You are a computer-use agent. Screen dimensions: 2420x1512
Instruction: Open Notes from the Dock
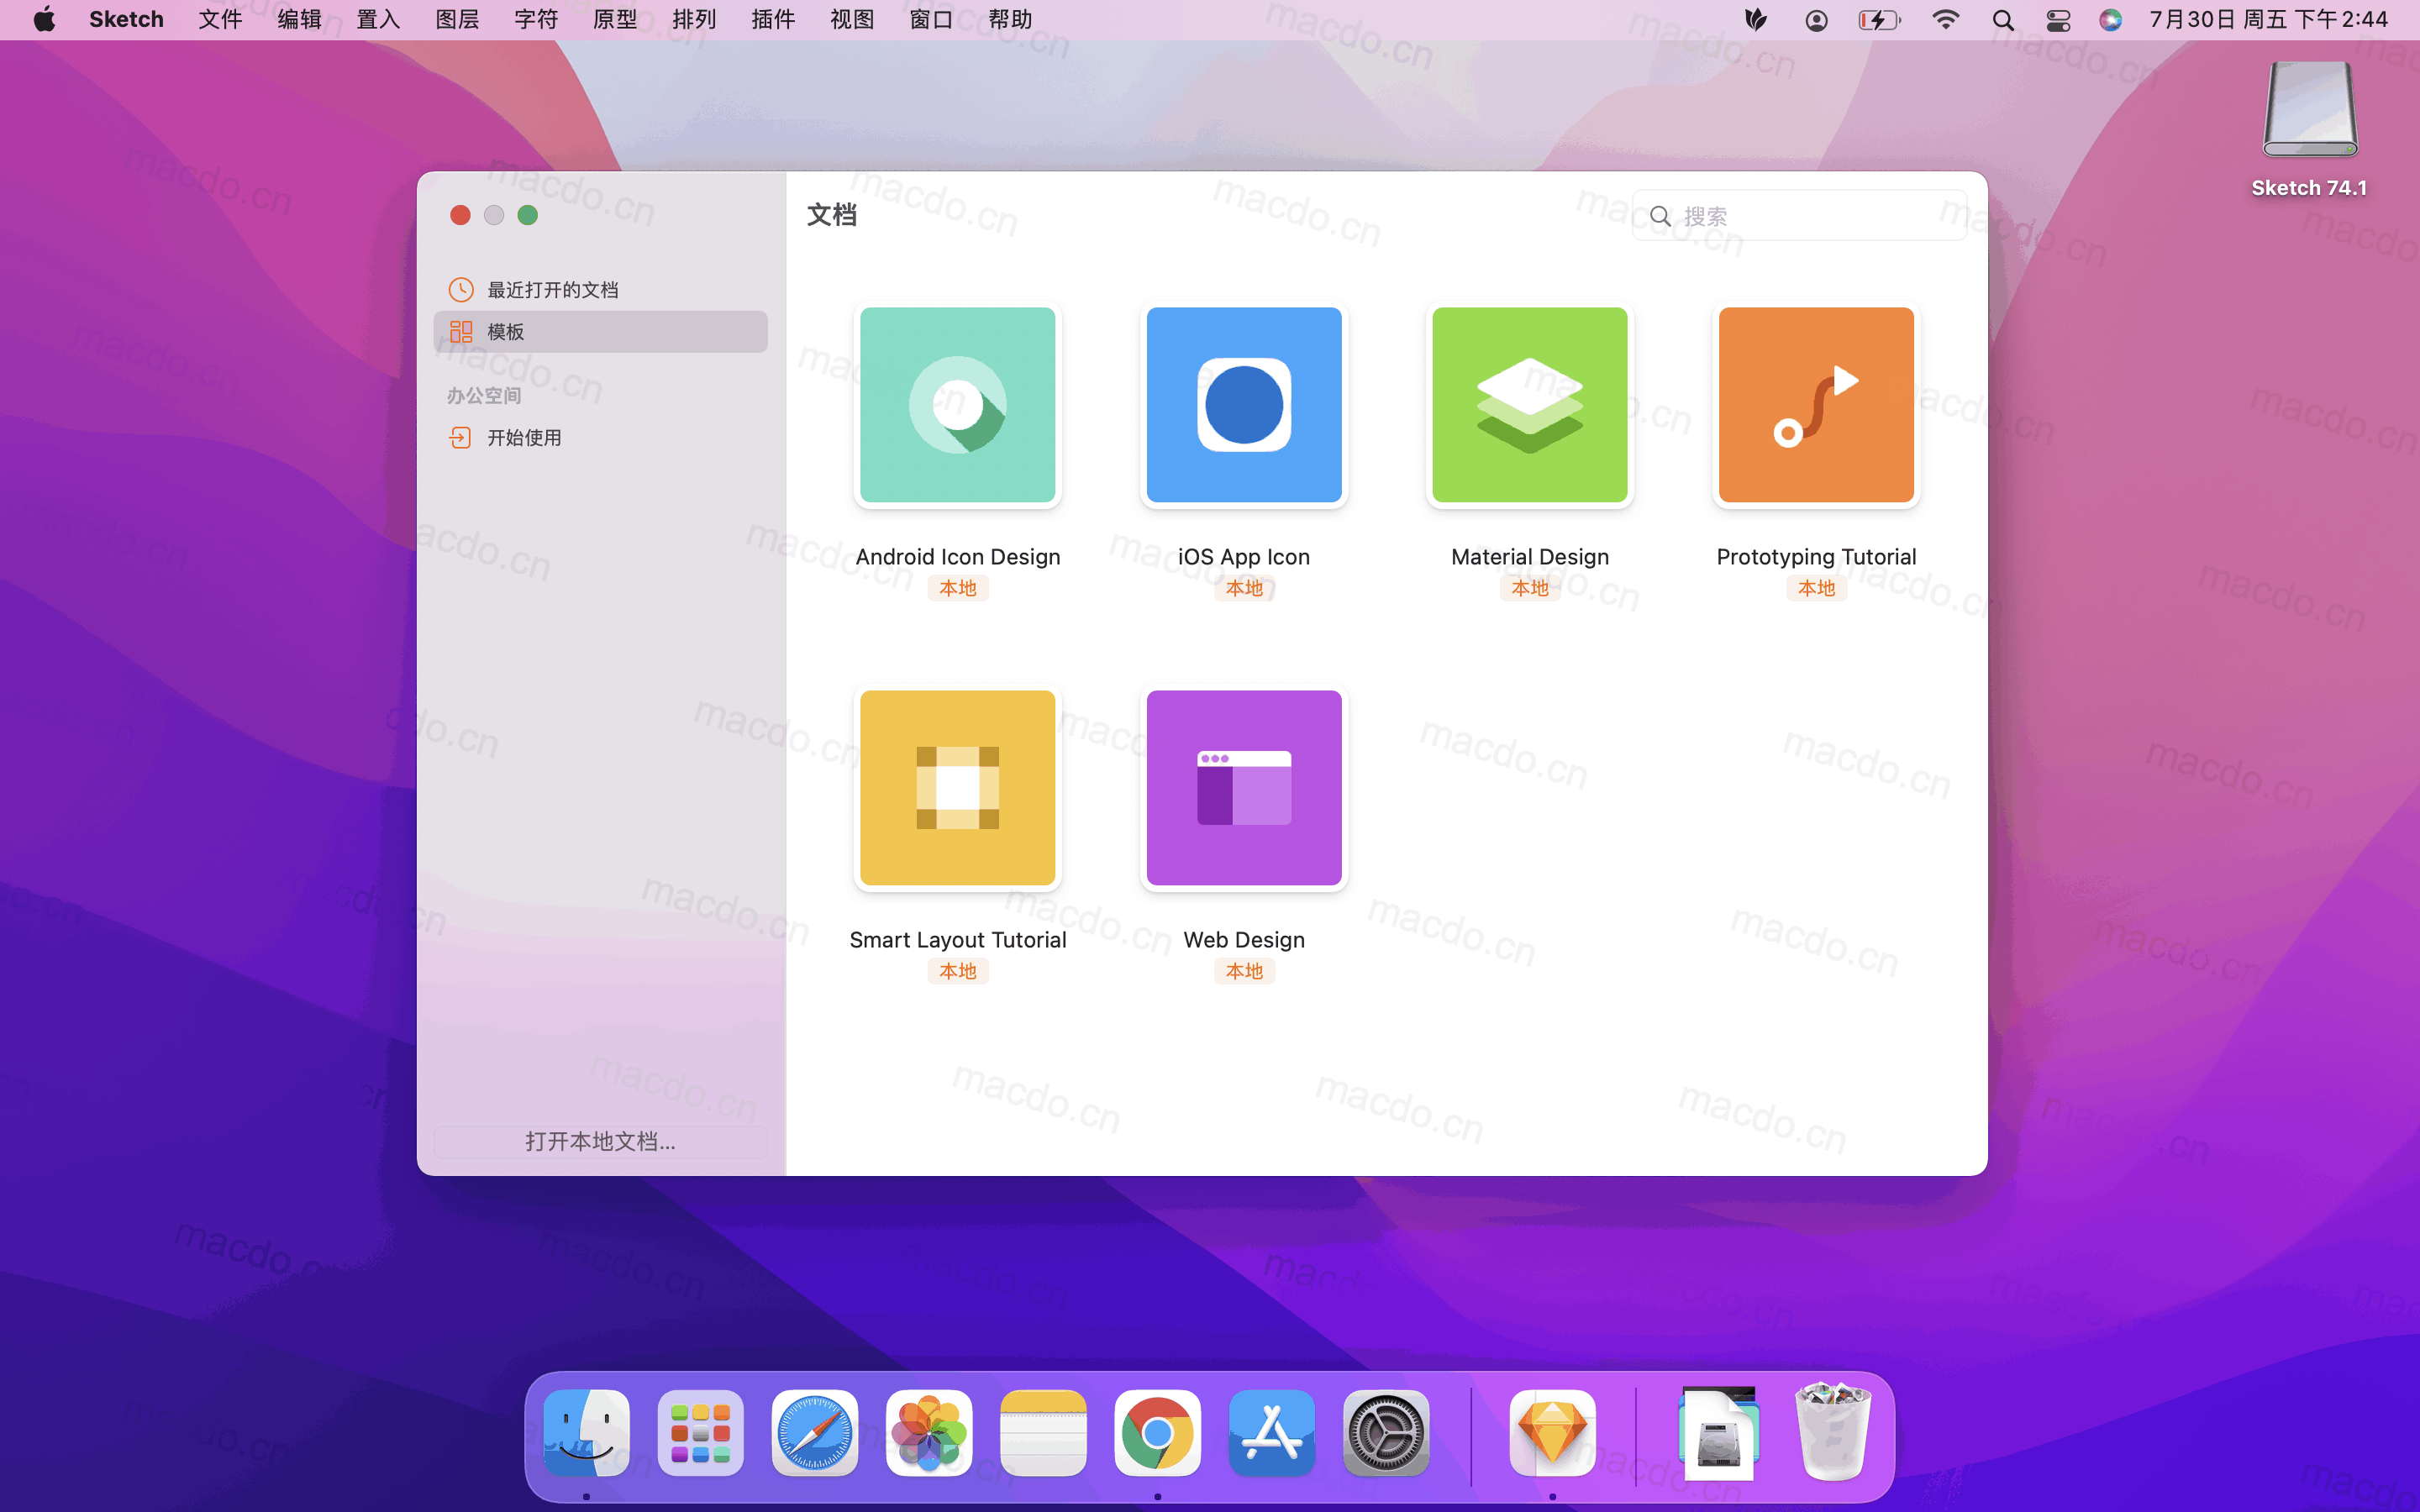1043,1432
